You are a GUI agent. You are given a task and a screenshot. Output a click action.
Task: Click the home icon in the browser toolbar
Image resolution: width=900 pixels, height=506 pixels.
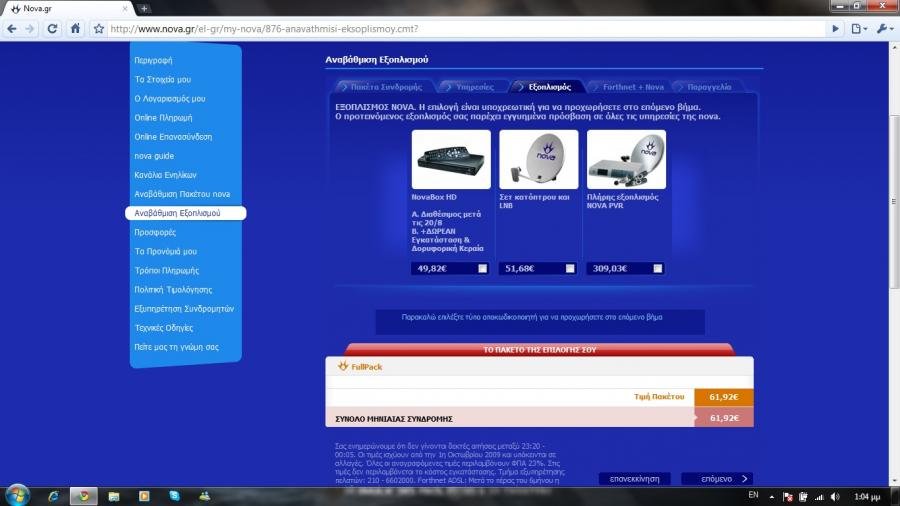pyautogui.click(x=75, y=29)
